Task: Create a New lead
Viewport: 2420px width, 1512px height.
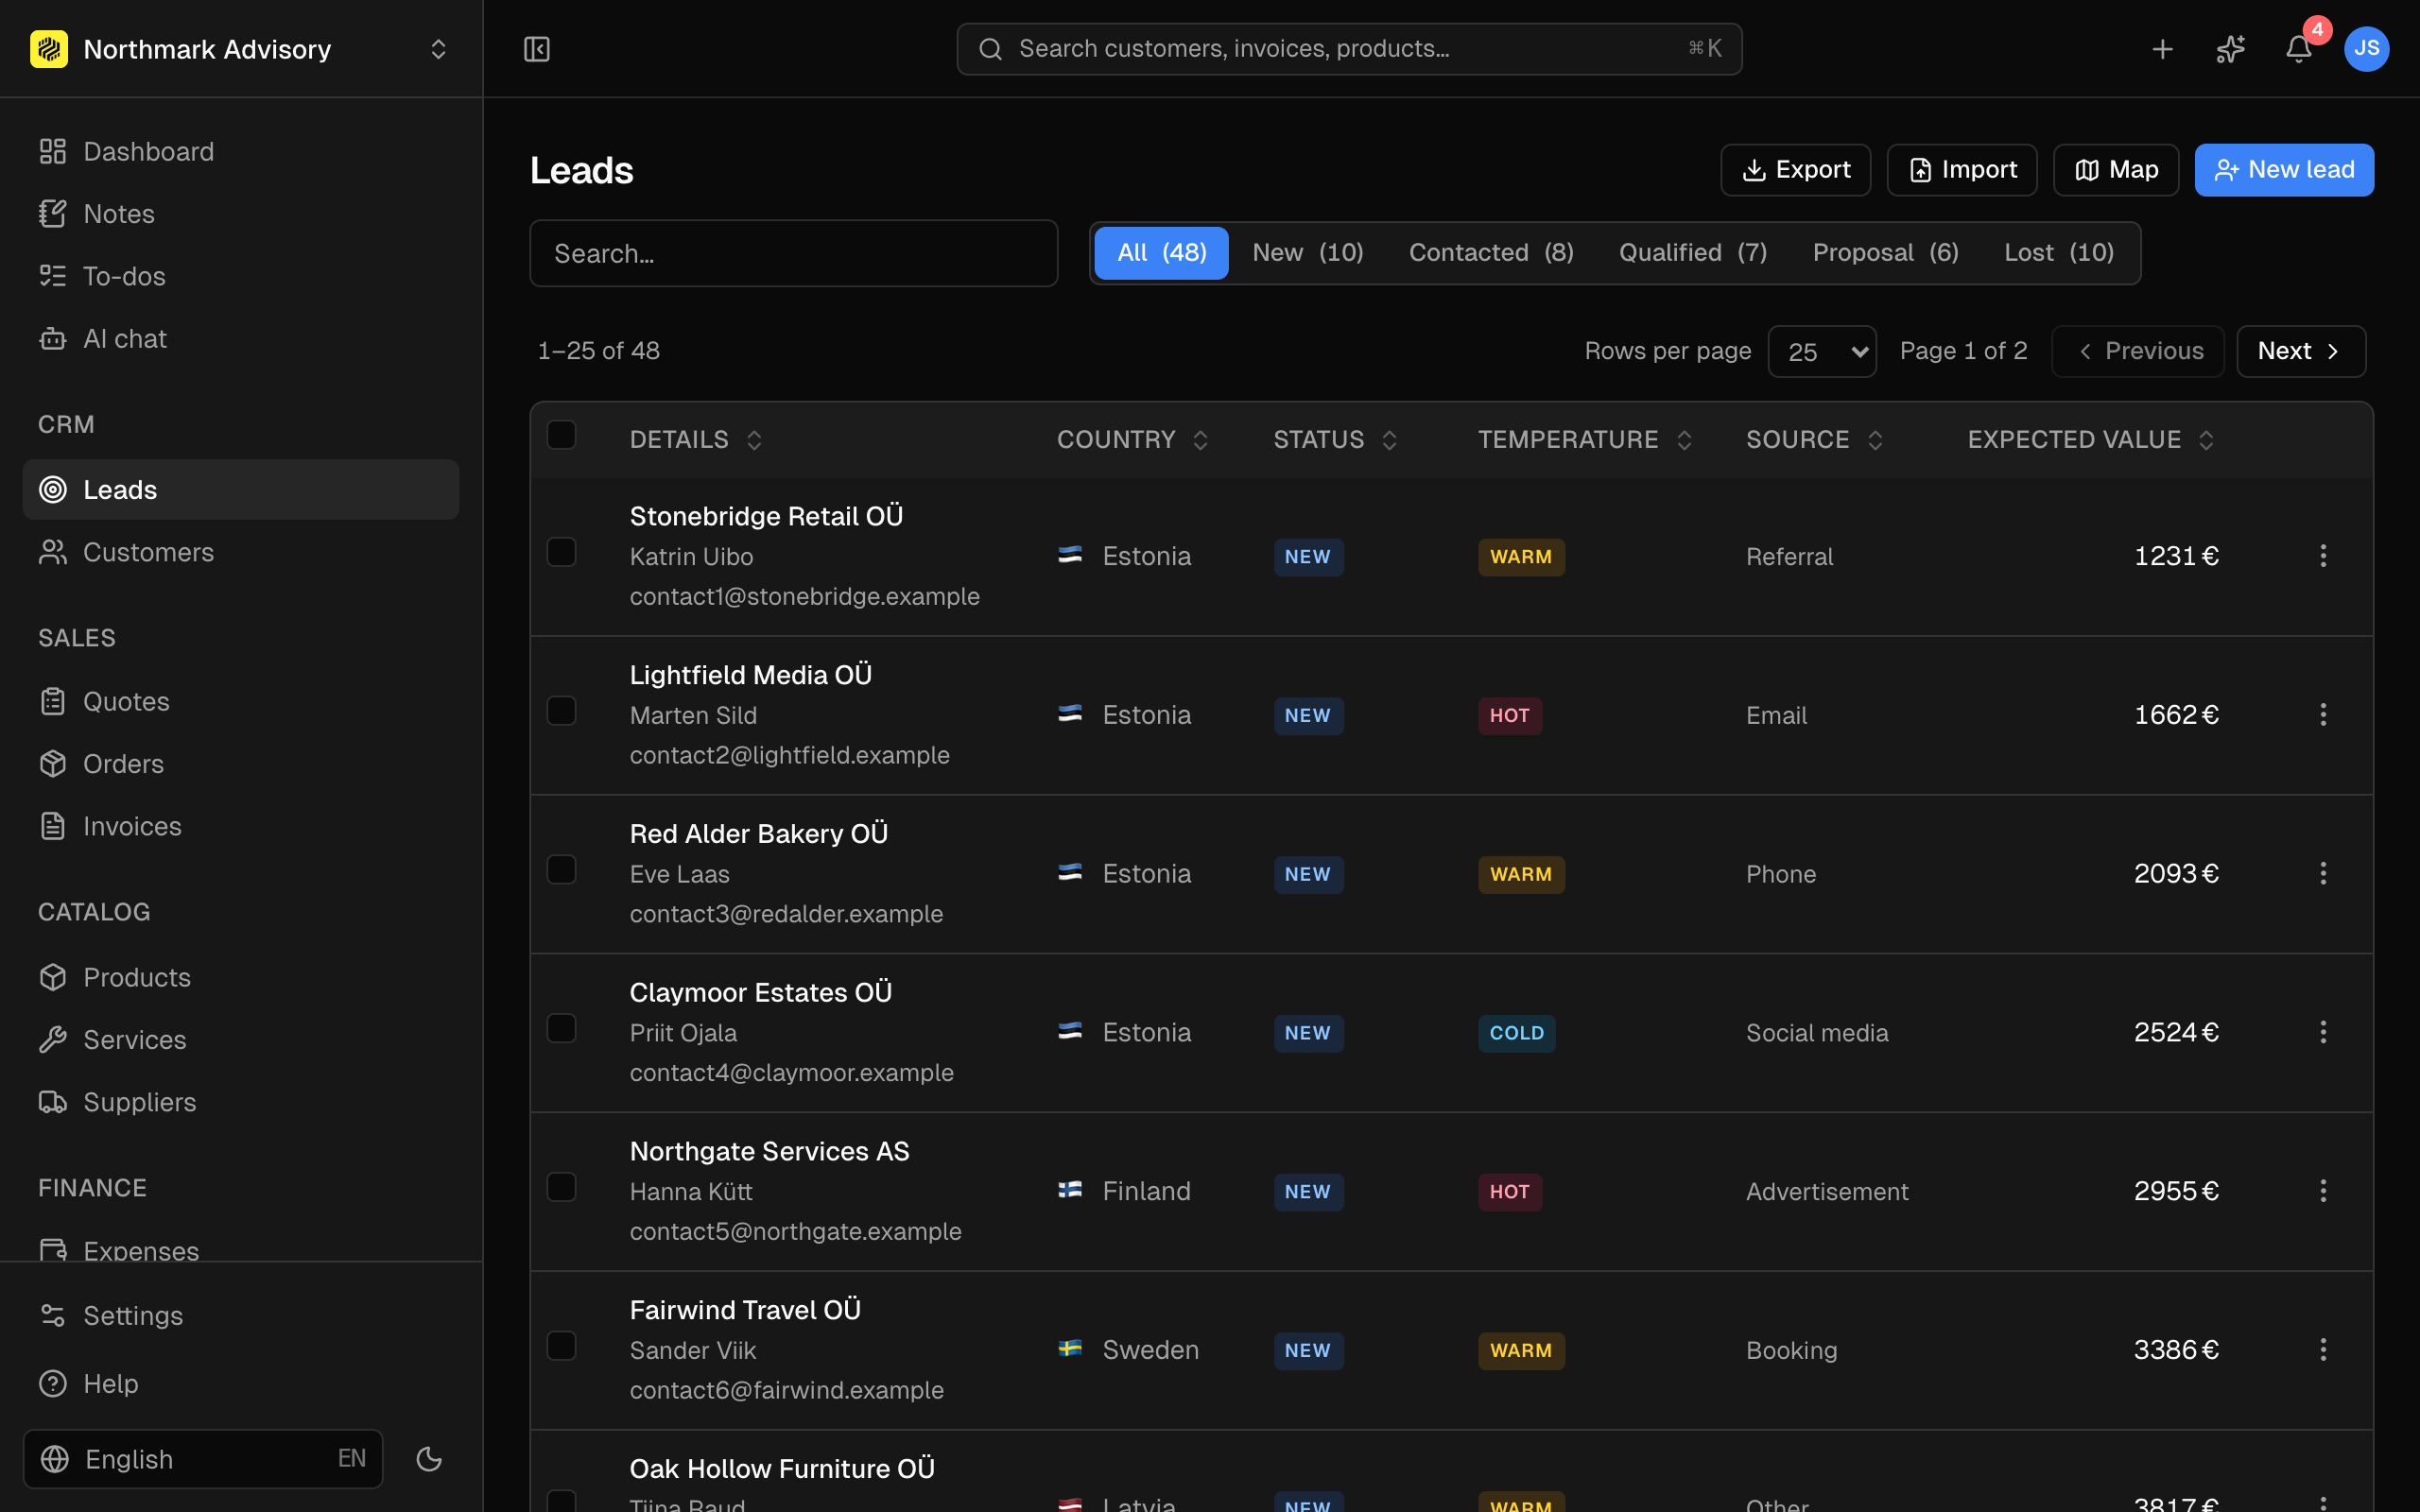Action: click(x=2284, y=170)
